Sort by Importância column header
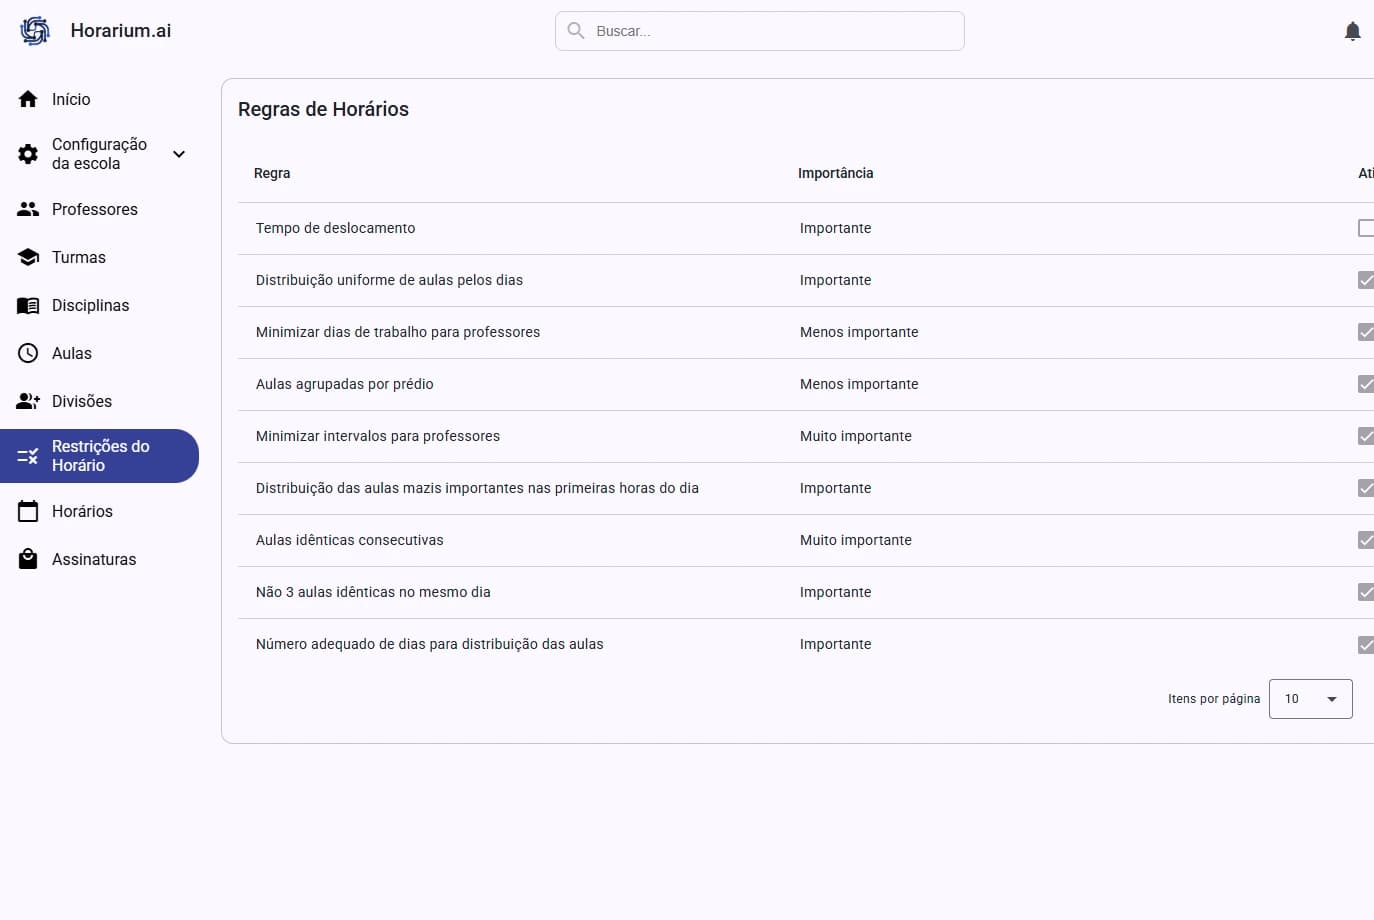The height and width of the screenshot is (920, 1374). [835, 173]
